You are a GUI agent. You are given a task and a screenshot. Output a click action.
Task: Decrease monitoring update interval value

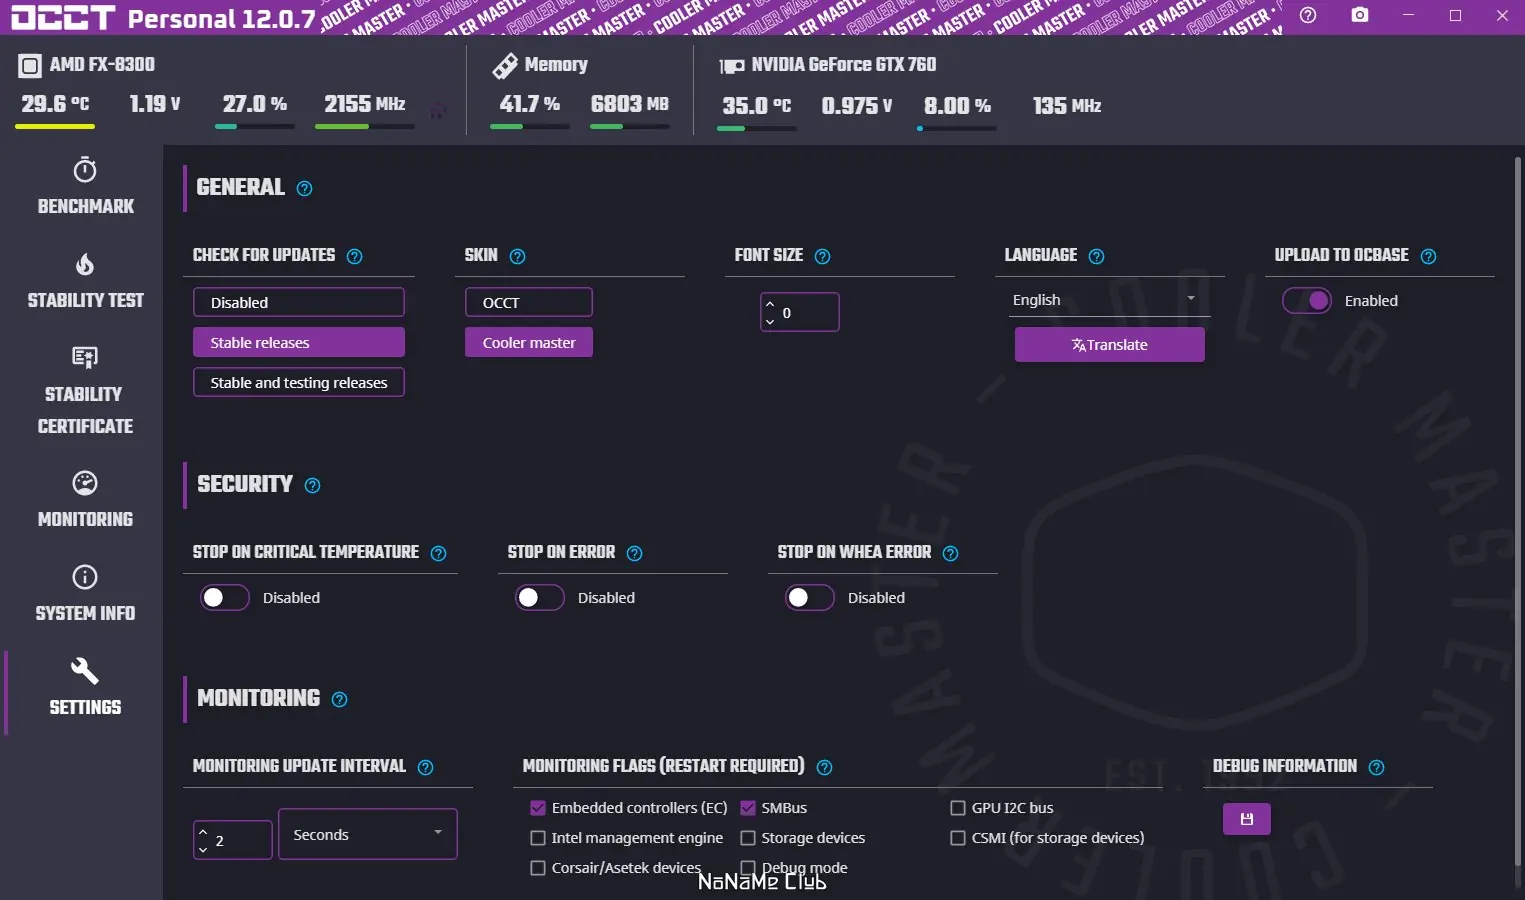[x=203, y=850]
